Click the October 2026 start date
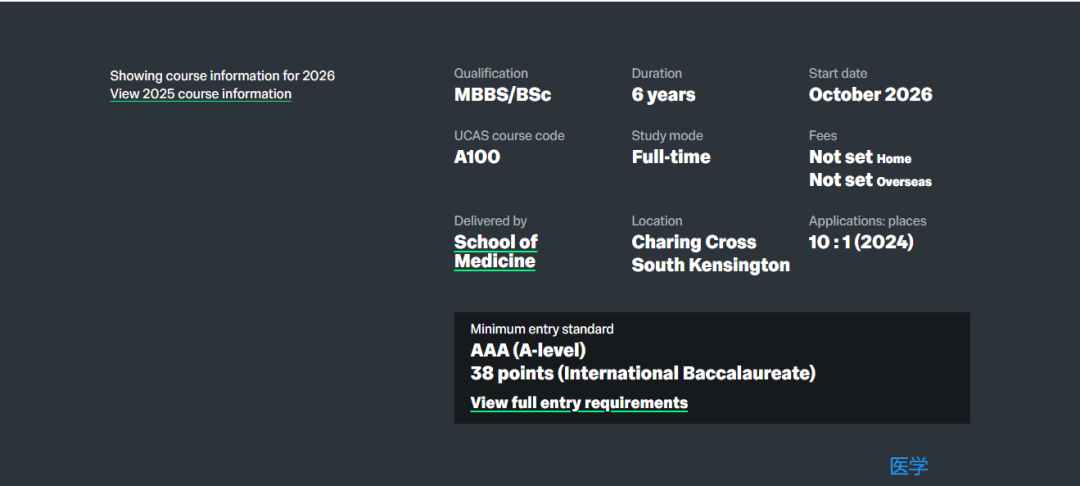The width and height of the screenshot is (1080, 486). (x=871, y=95)
